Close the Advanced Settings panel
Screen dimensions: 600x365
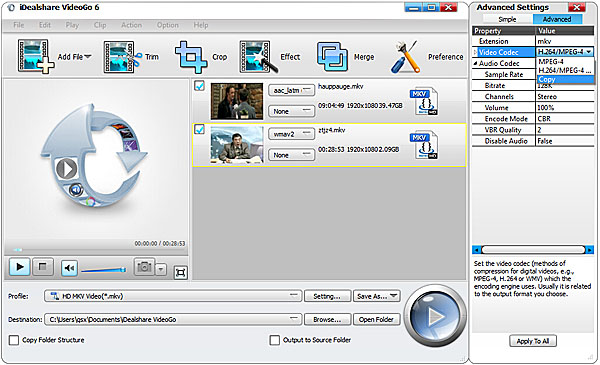point(577,8)
